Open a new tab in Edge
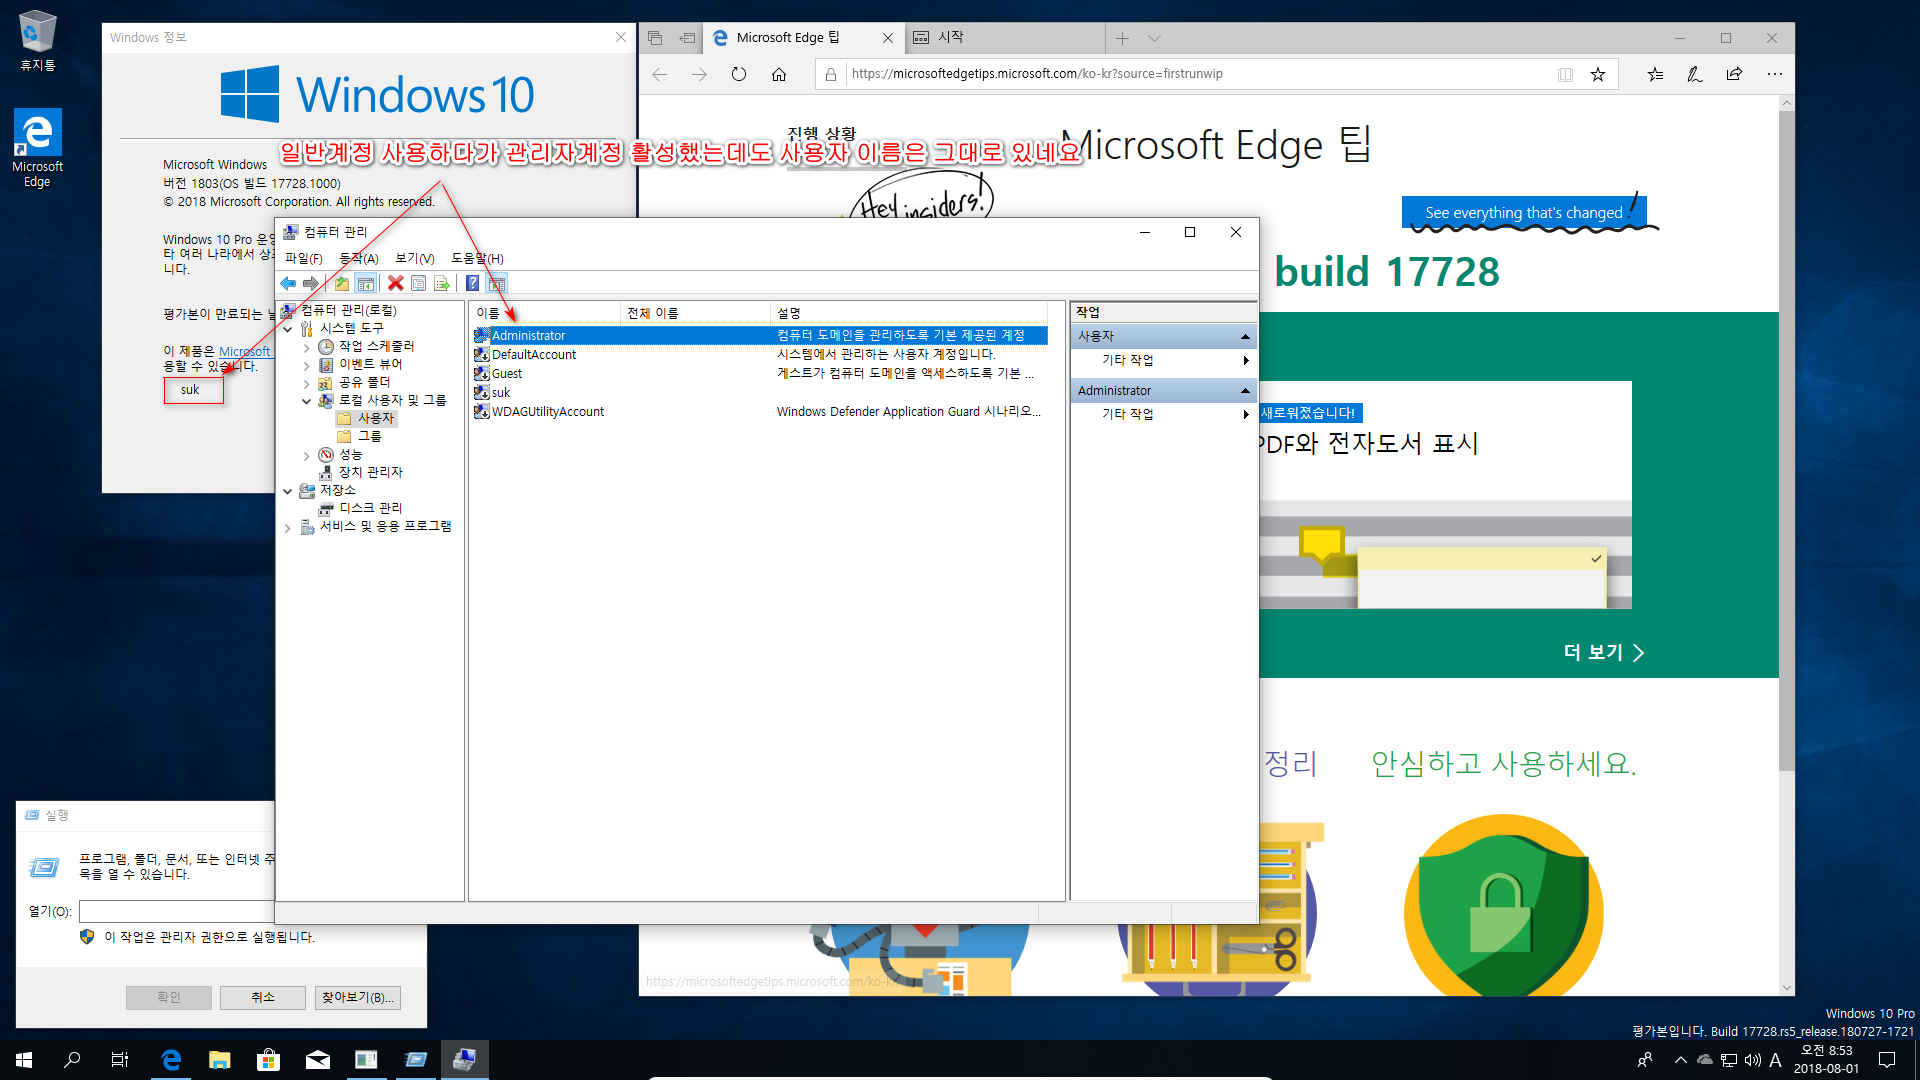 coord(1122,38)
